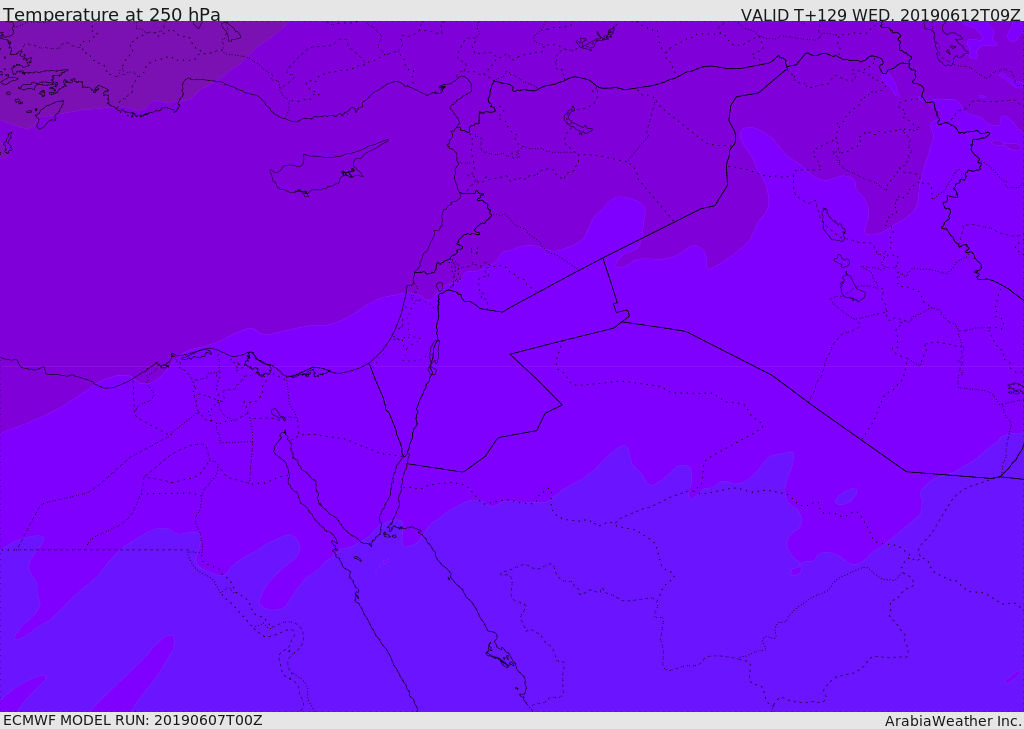Image resolution: width=1024 pixels, height=729 pixels.
Task: Click the 'ArabiaWeather Inc.' credit text
Action: pyautogui.click(x=953, y=721)
